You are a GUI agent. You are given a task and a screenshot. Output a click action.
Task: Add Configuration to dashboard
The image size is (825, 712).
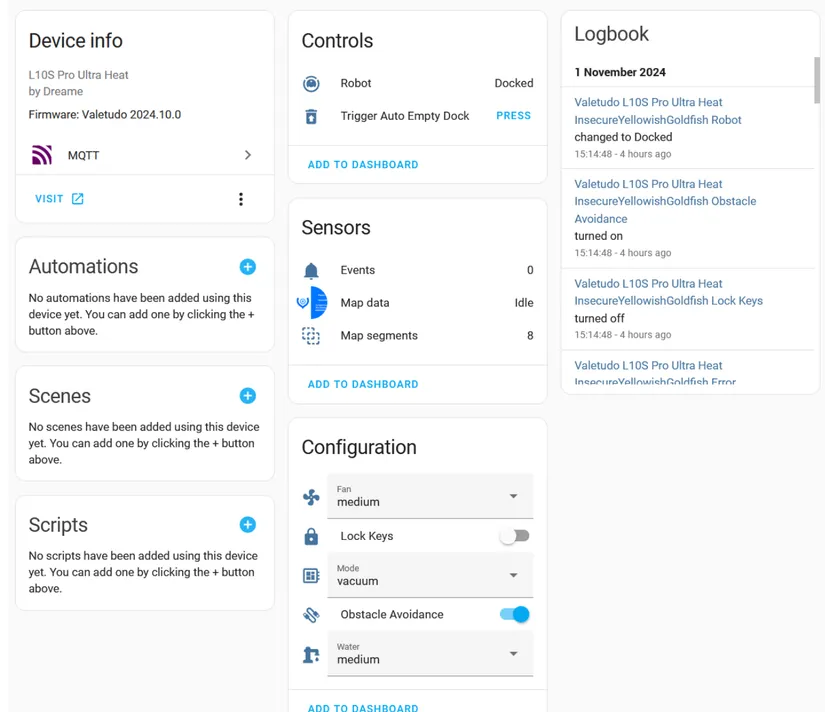pyautogui.click(x=363, y=708)
